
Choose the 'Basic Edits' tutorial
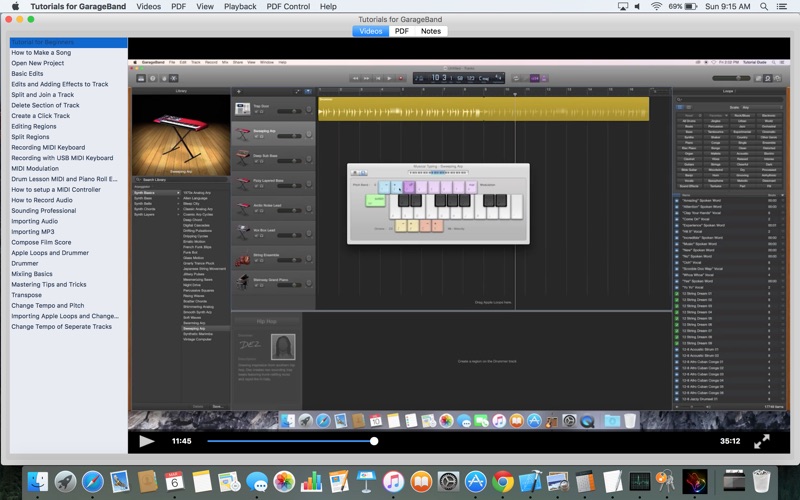68,73
